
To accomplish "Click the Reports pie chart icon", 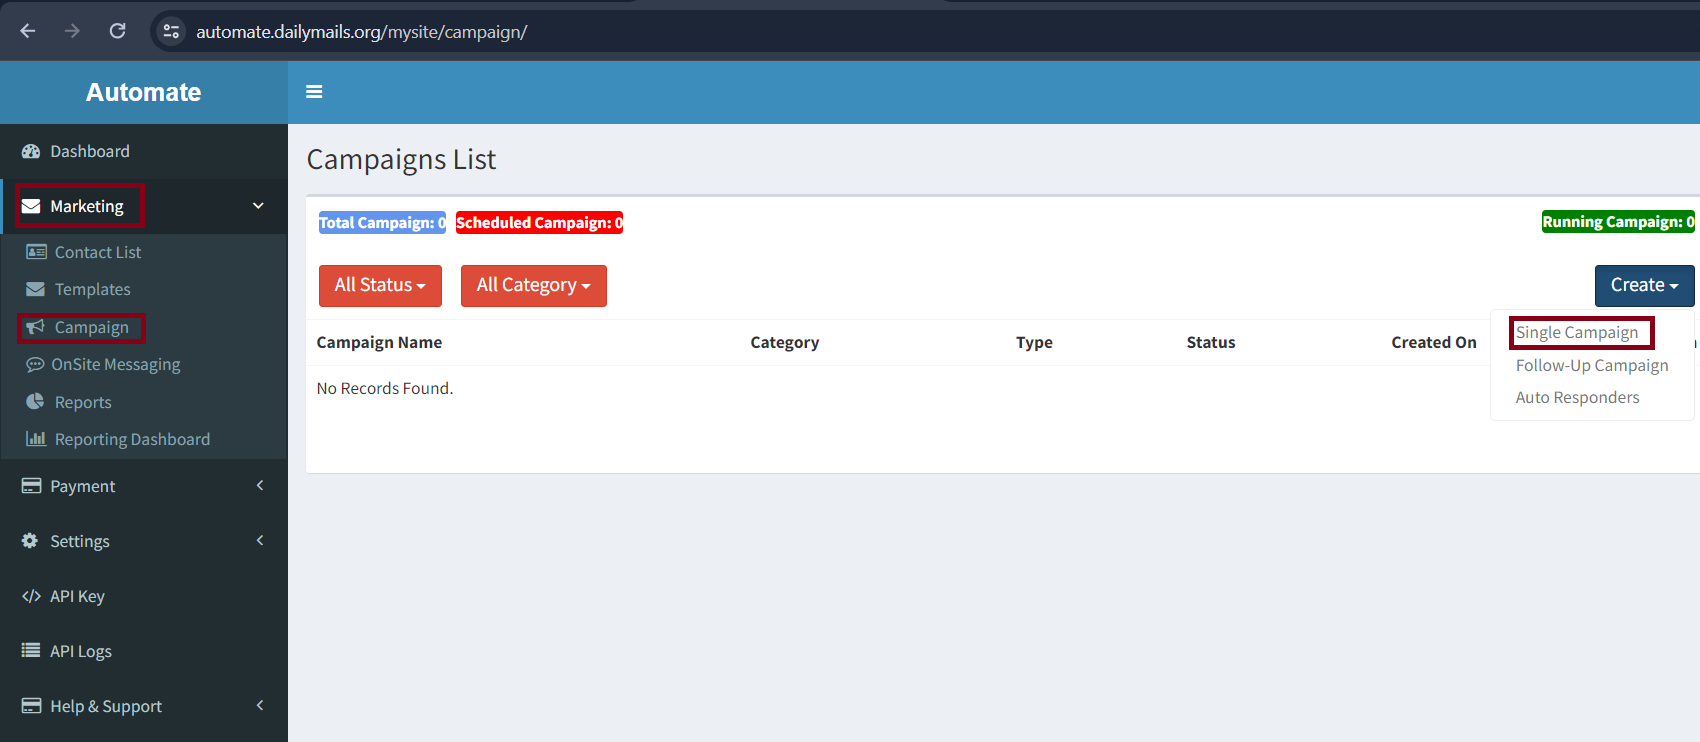I will pos(36,402).
